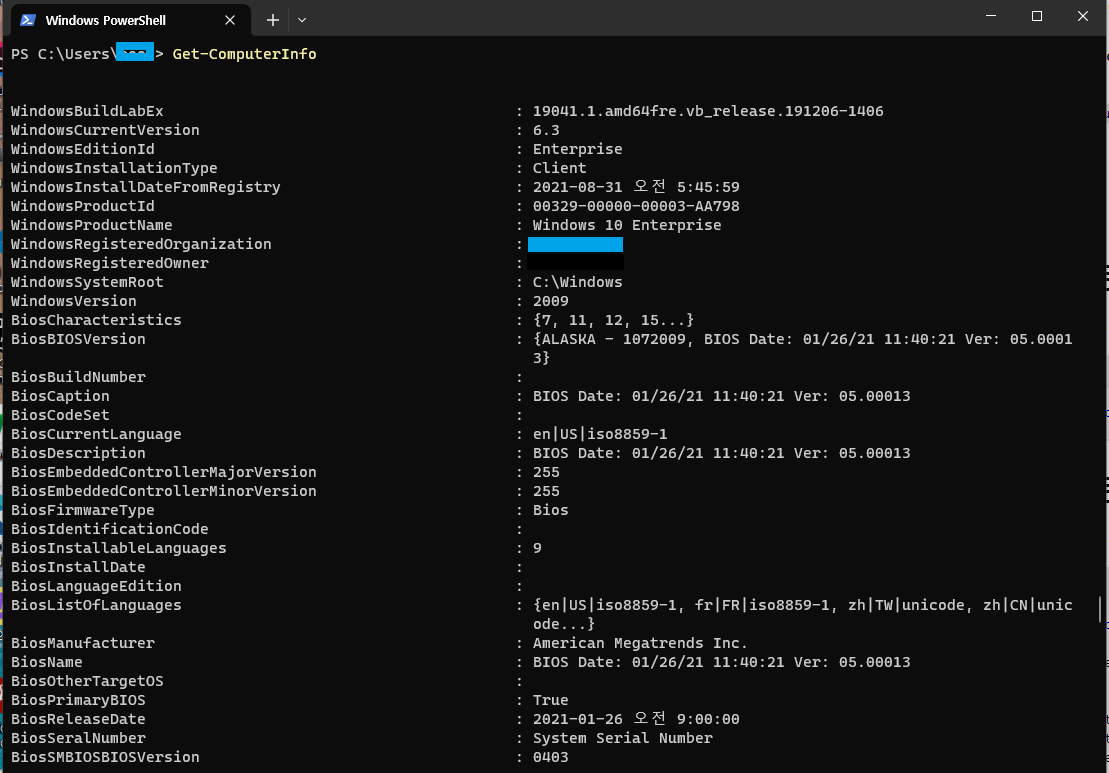Click BiosCharacteristics value {7, 11, 12, 15...}
The width and height of the screenshot is (1109, 773).
click(x=613, y=320)
